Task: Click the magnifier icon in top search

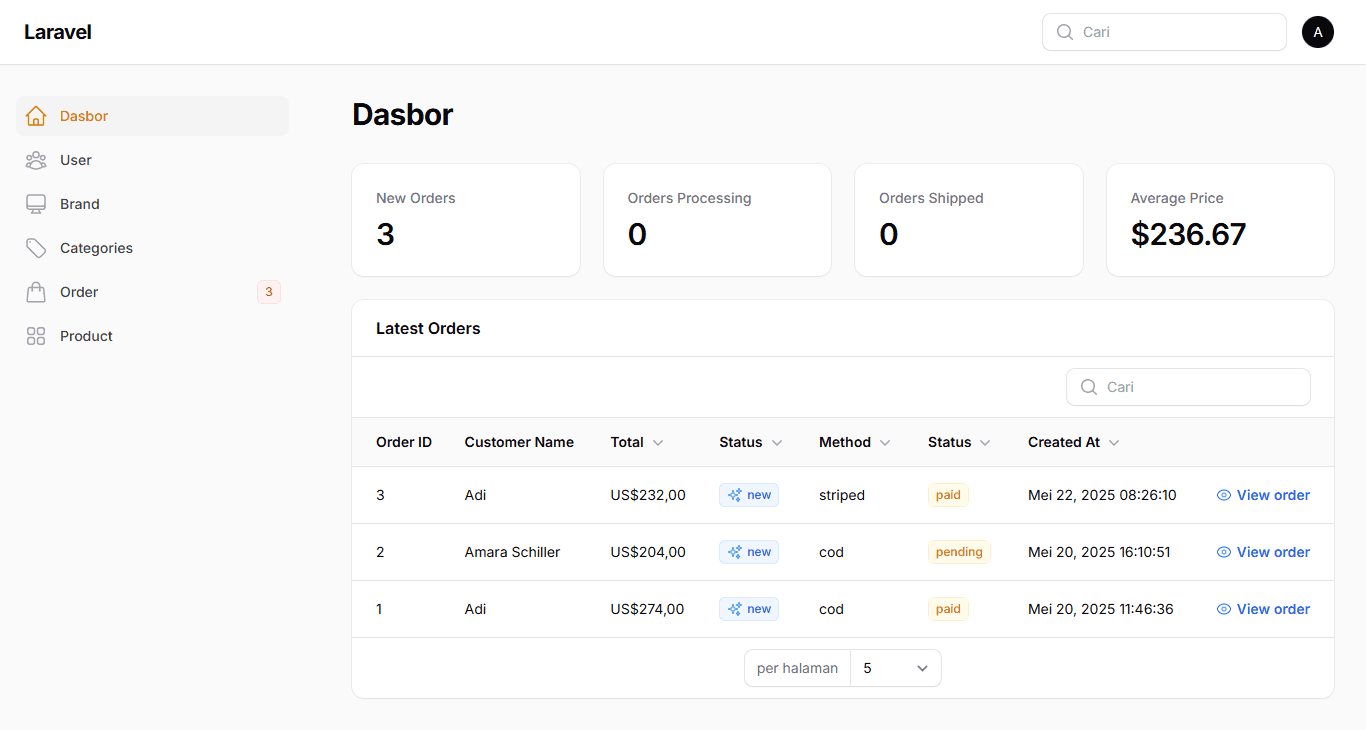Action: 1065,32
